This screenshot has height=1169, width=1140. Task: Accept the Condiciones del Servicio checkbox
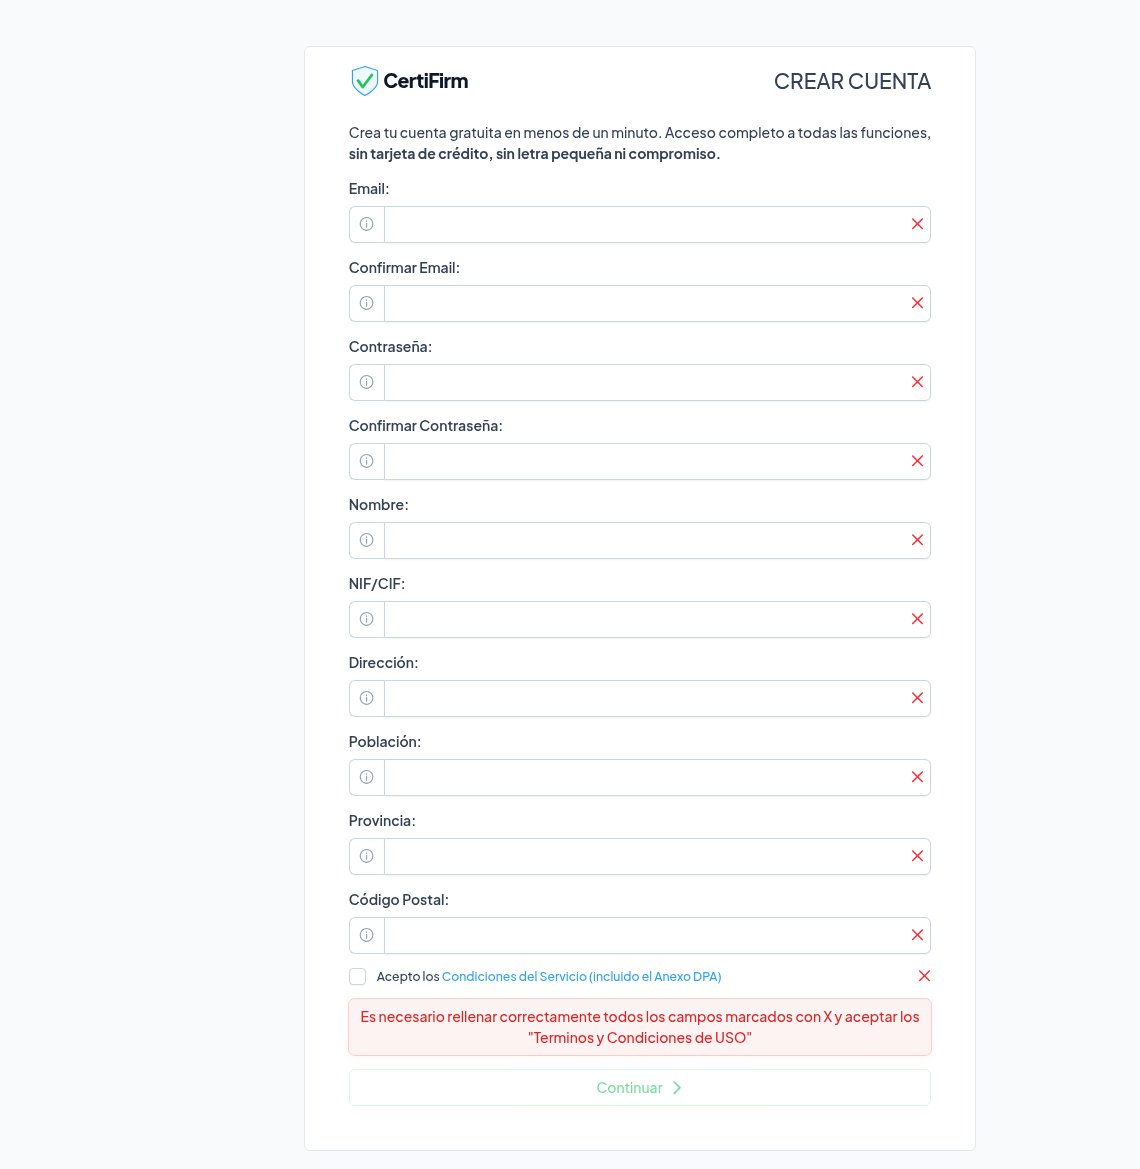click(358, 977)
